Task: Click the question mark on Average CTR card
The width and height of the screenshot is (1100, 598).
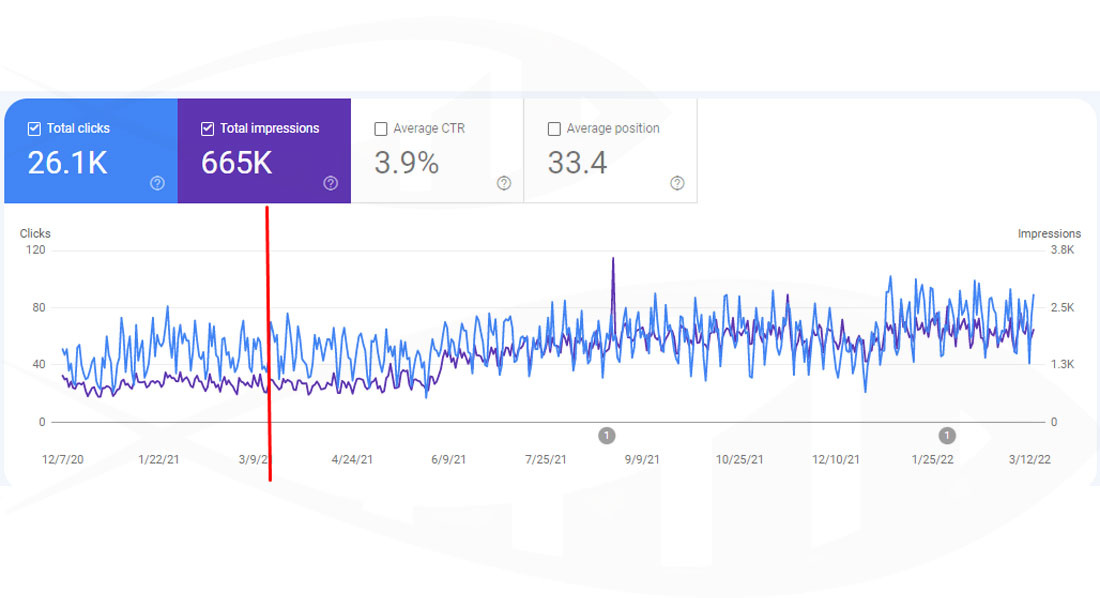Action: [x=503, y=184]
